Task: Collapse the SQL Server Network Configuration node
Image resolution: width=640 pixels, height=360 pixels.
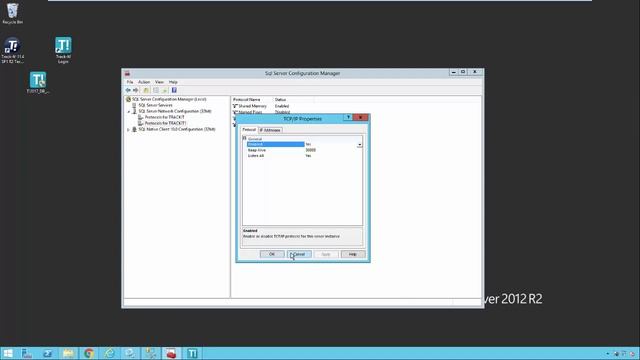Action: [128, 111]
